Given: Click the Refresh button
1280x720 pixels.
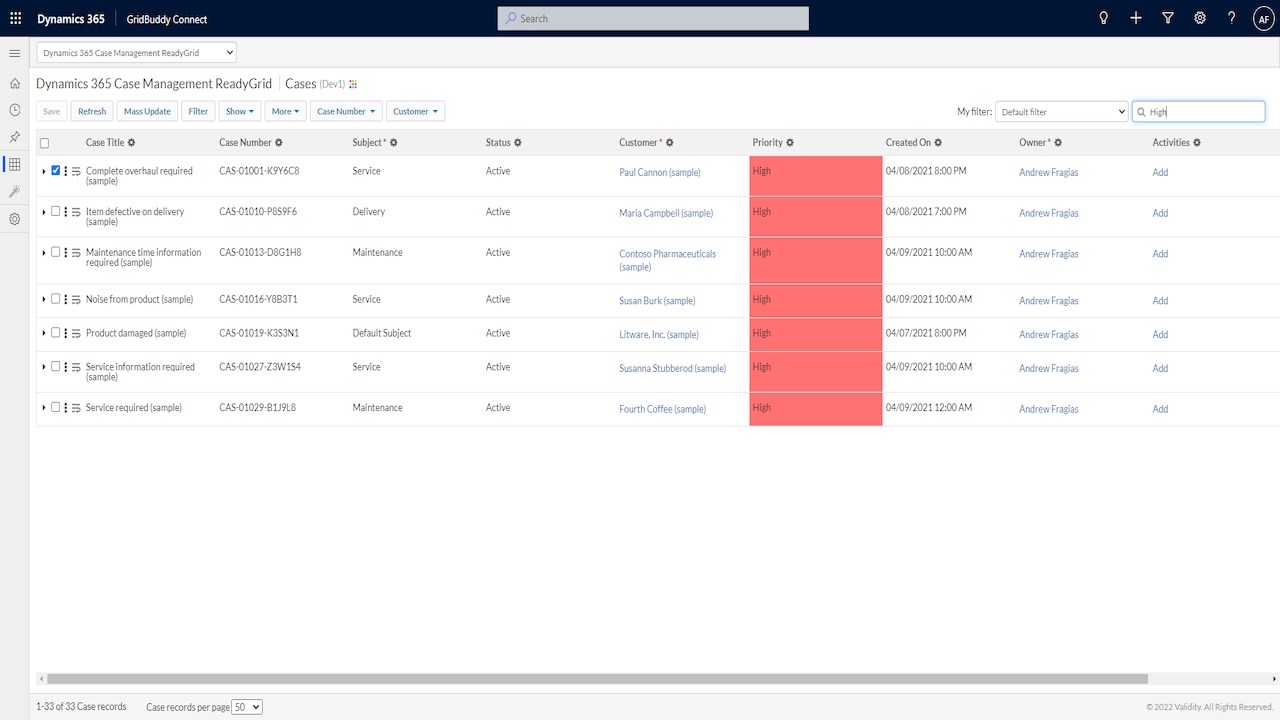Looking at the screenshot, I should [92, 111].
